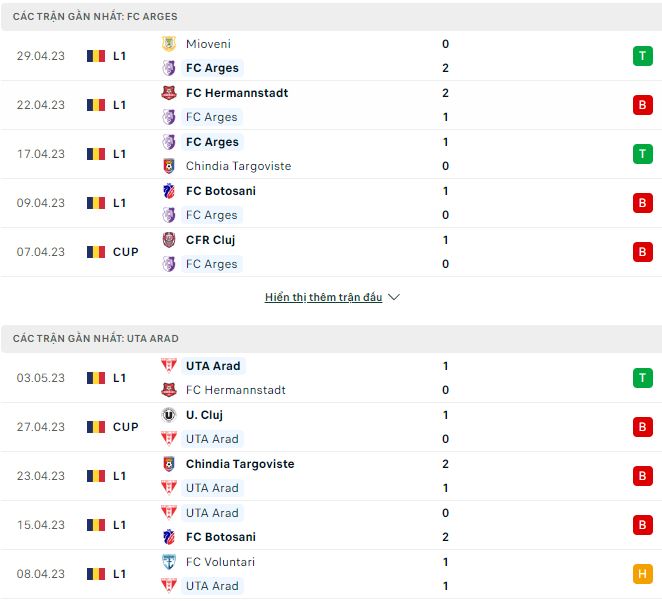
Task: Select CFR Cluj team name
Action: (x=210, y=240)
